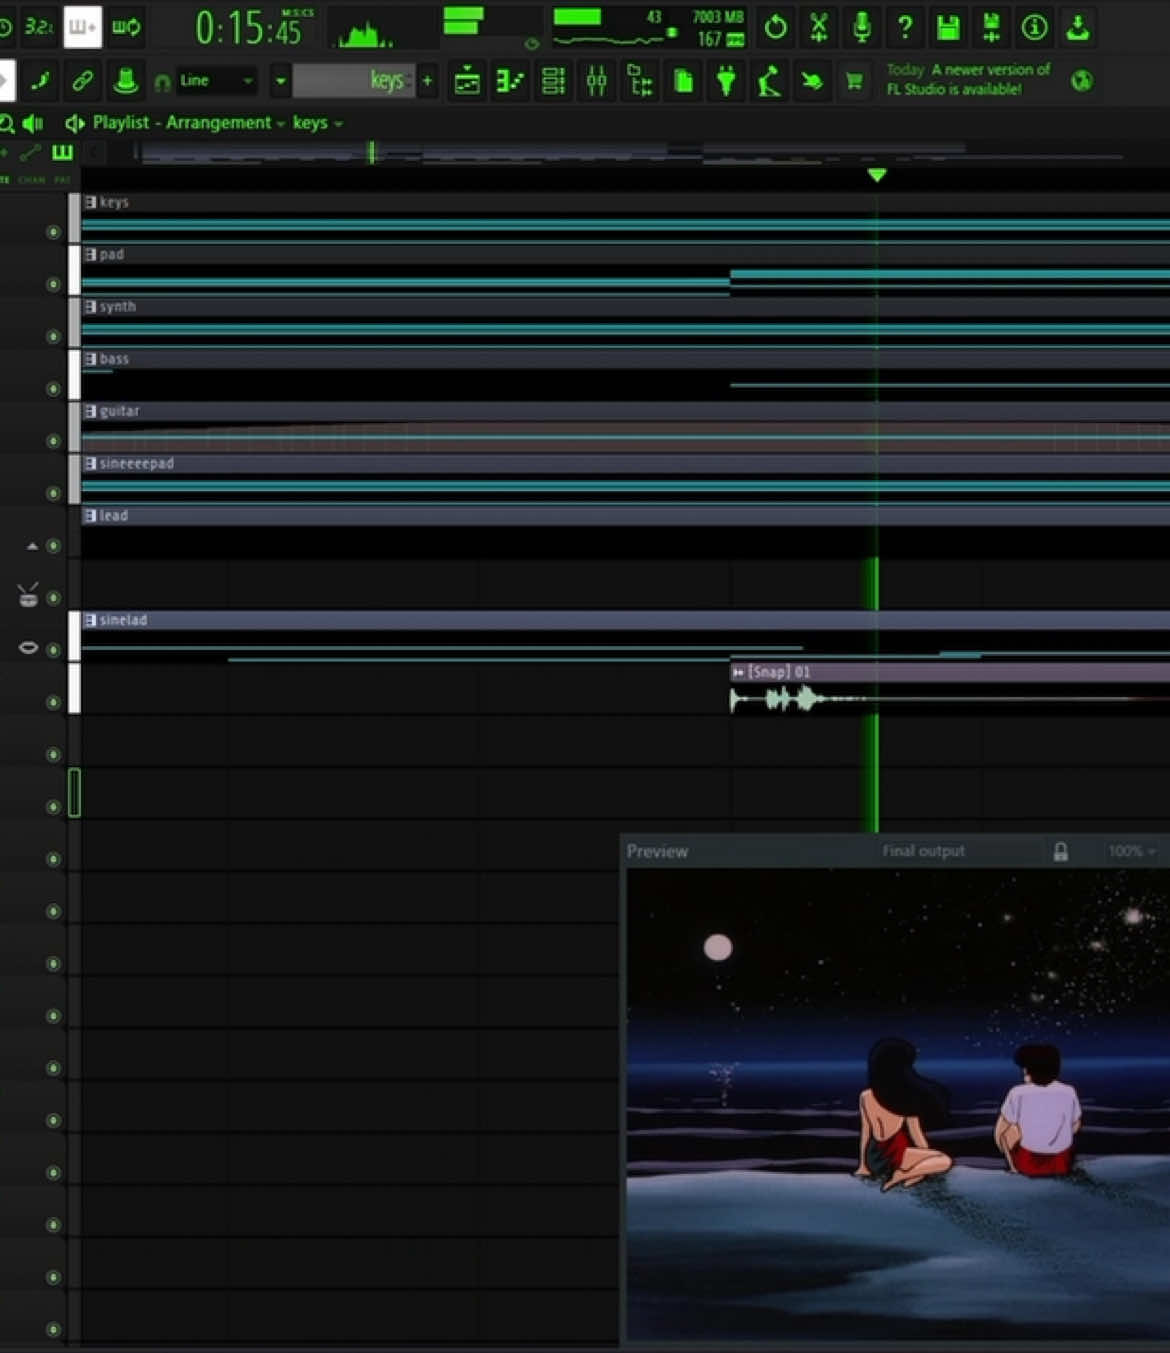The height and width of the screenshot is (1353, 1170).
Task: Open the 100% zoom dropdown in Preview
Action: [1132, 851]
